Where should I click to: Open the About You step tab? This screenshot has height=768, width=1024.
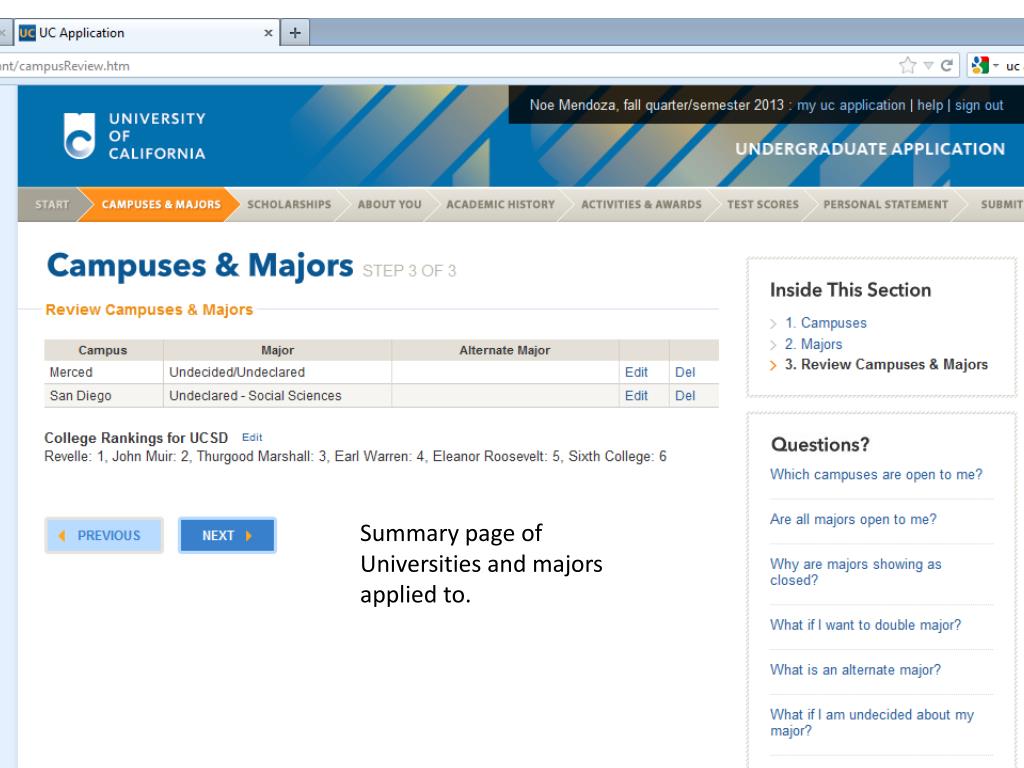[x=389, y=204]
